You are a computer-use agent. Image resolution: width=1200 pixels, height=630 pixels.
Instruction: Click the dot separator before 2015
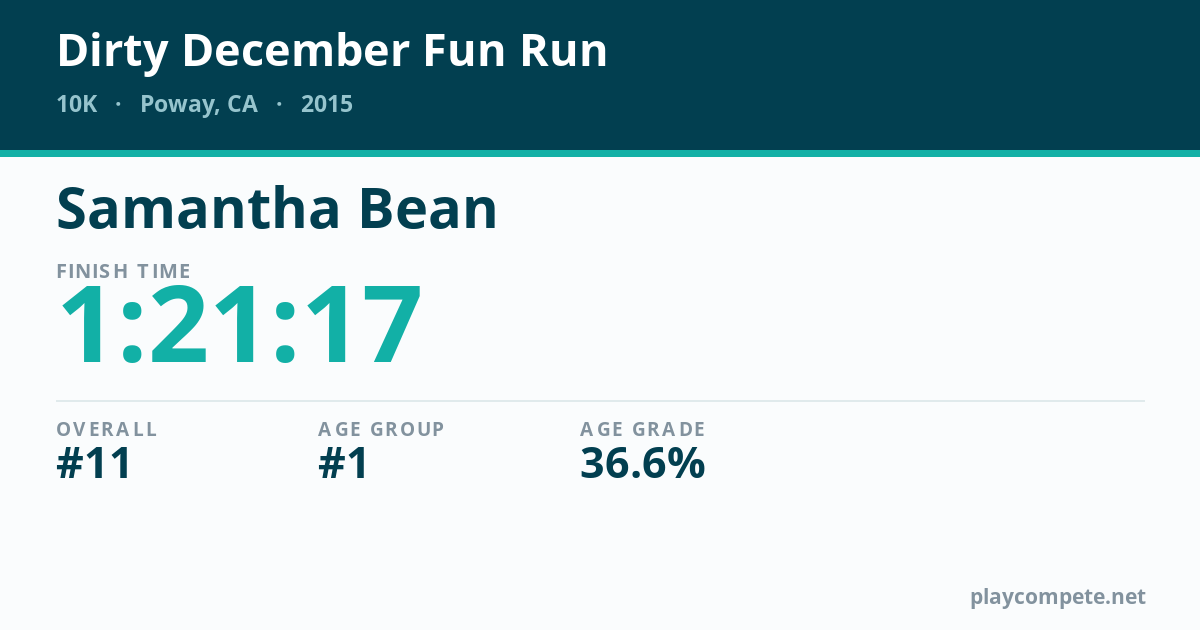(x=279, y=104)
